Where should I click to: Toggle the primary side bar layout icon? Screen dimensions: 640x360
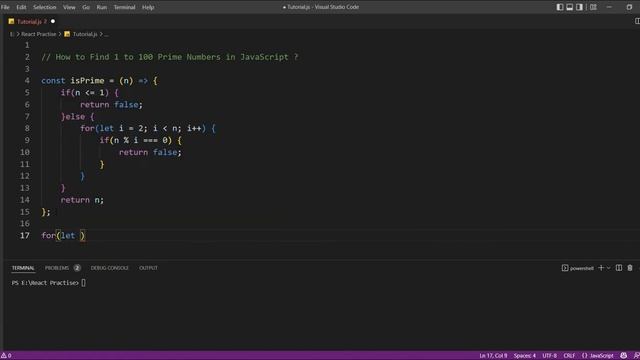point(560,7)
